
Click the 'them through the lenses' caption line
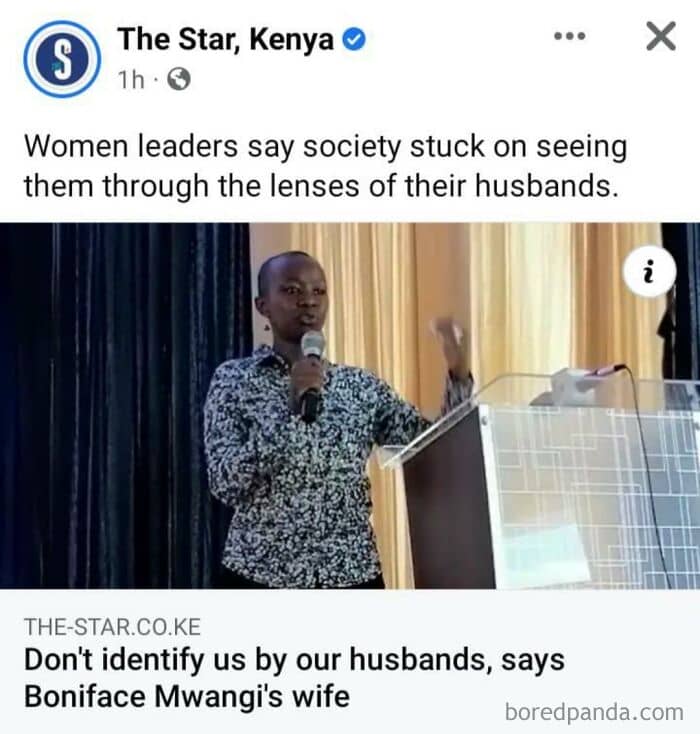click(321, 185)
